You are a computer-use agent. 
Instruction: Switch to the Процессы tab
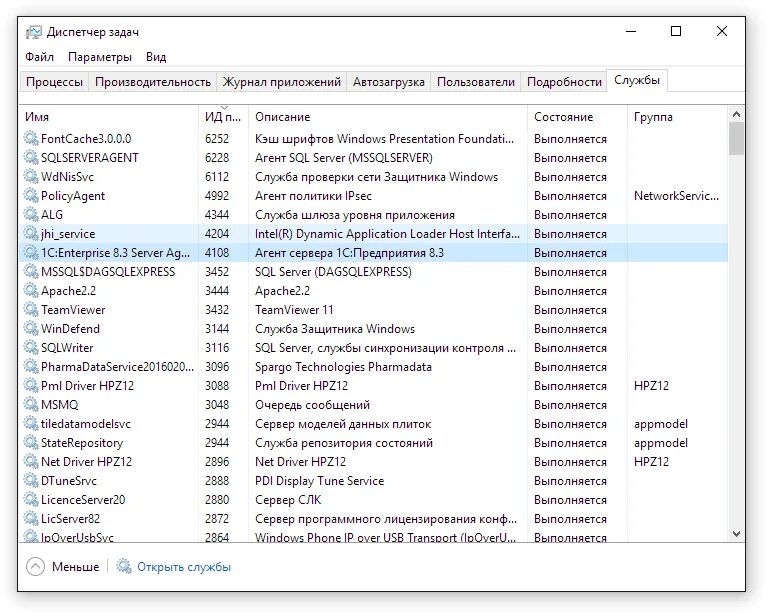[54, 82]
